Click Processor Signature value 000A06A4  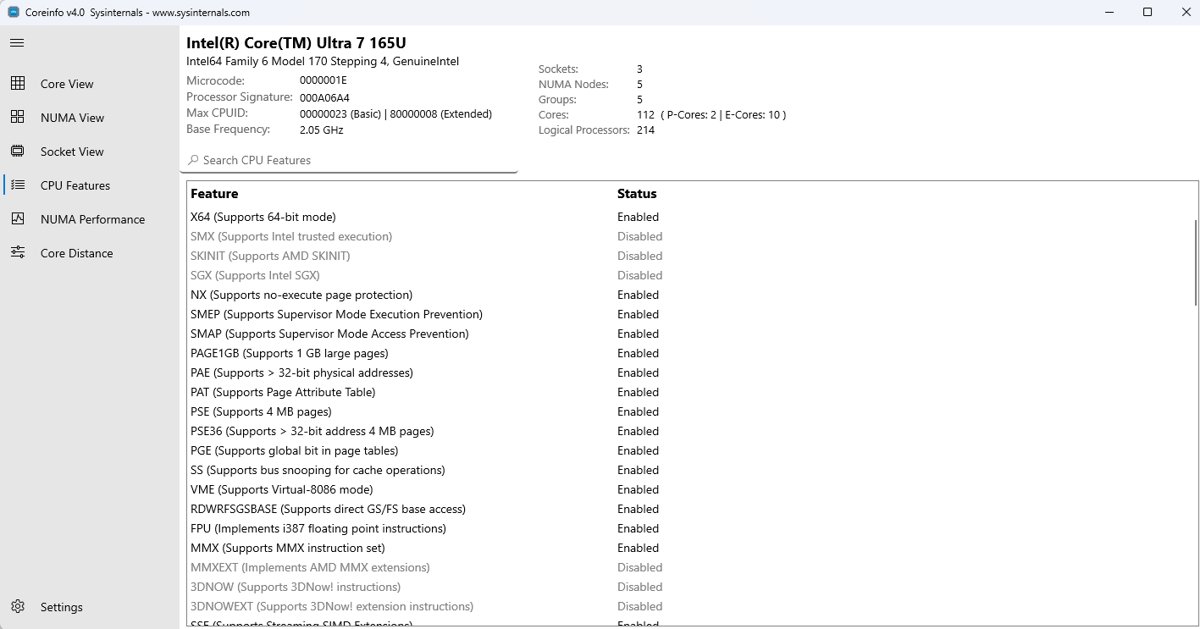tap(324, 98)
